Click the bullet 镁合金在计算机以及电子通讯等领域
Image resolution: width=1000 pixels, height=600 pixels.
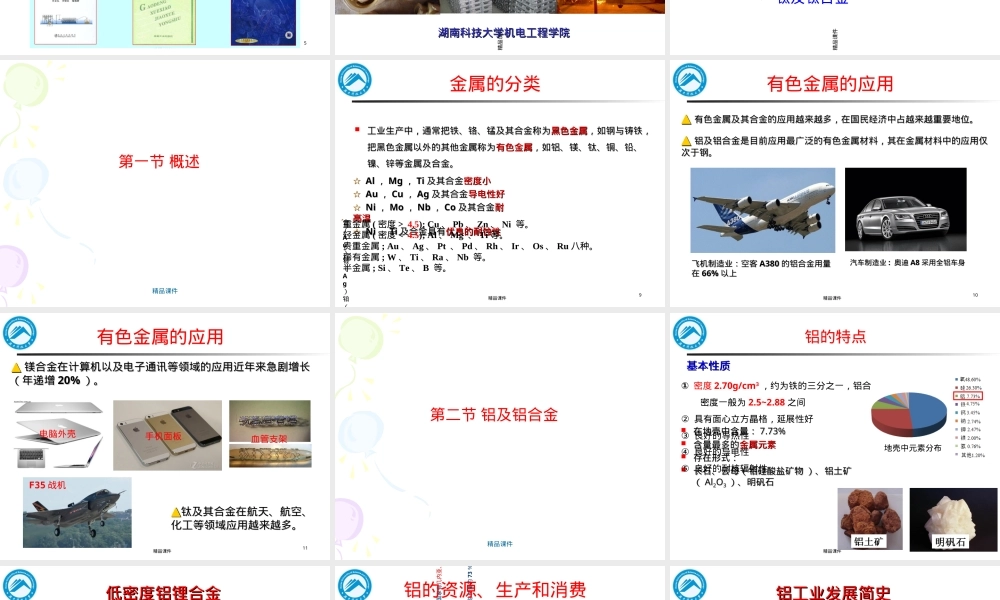[161, 374]
